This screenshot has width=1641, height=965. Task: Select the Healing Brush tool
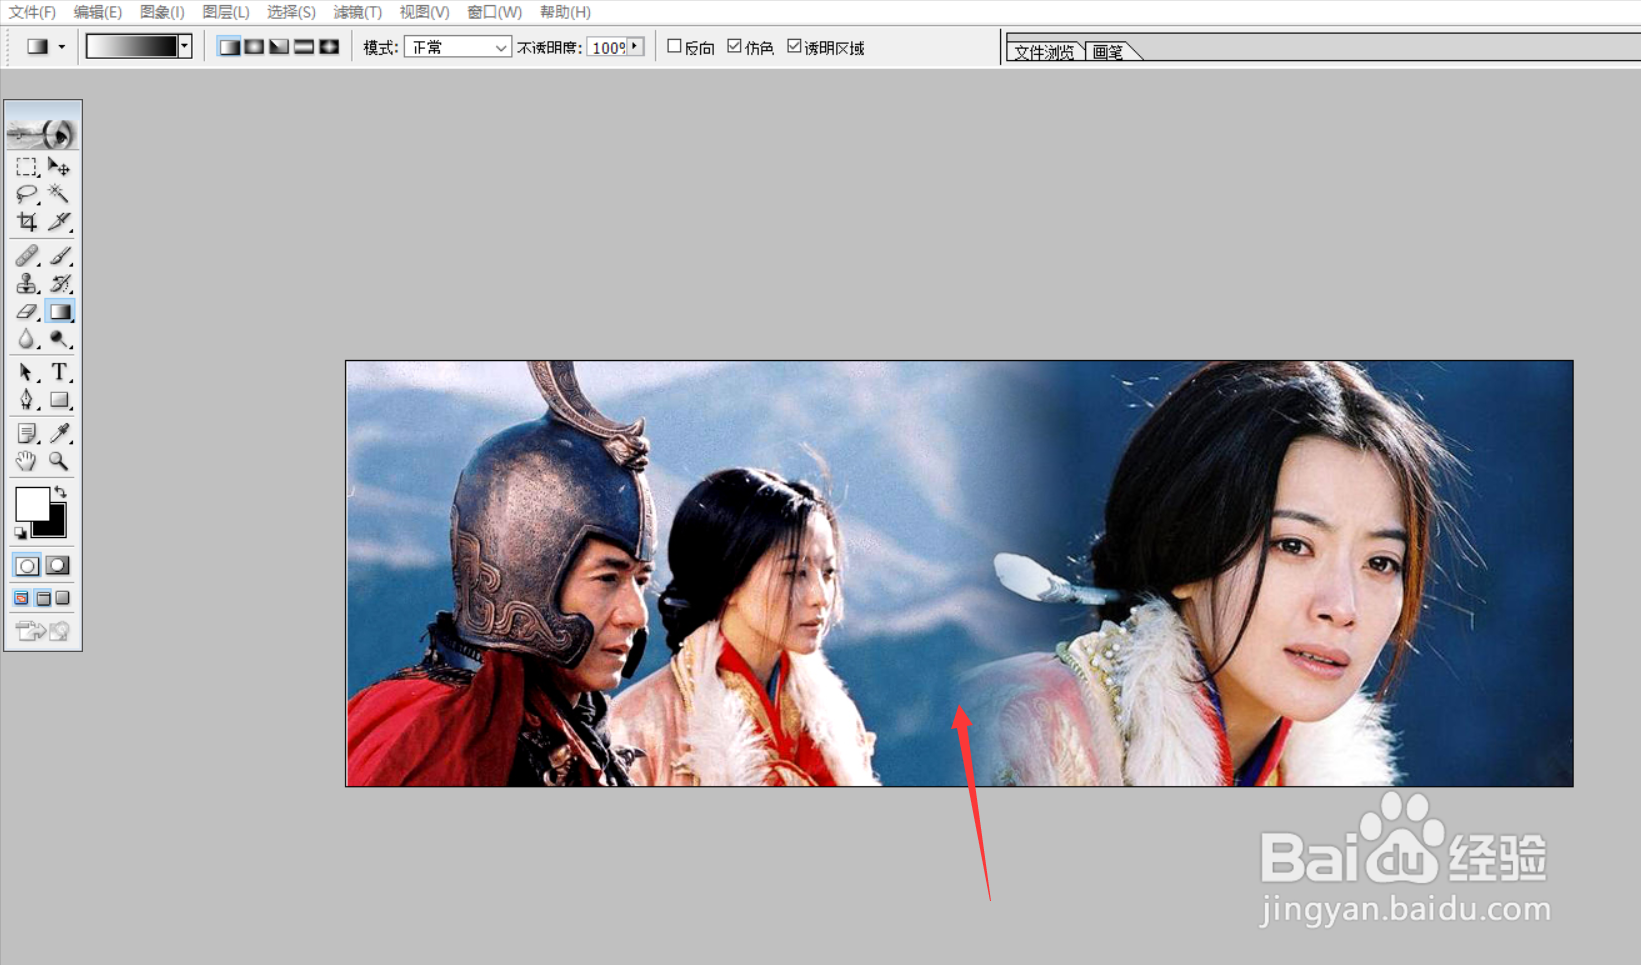coord(27,256)
